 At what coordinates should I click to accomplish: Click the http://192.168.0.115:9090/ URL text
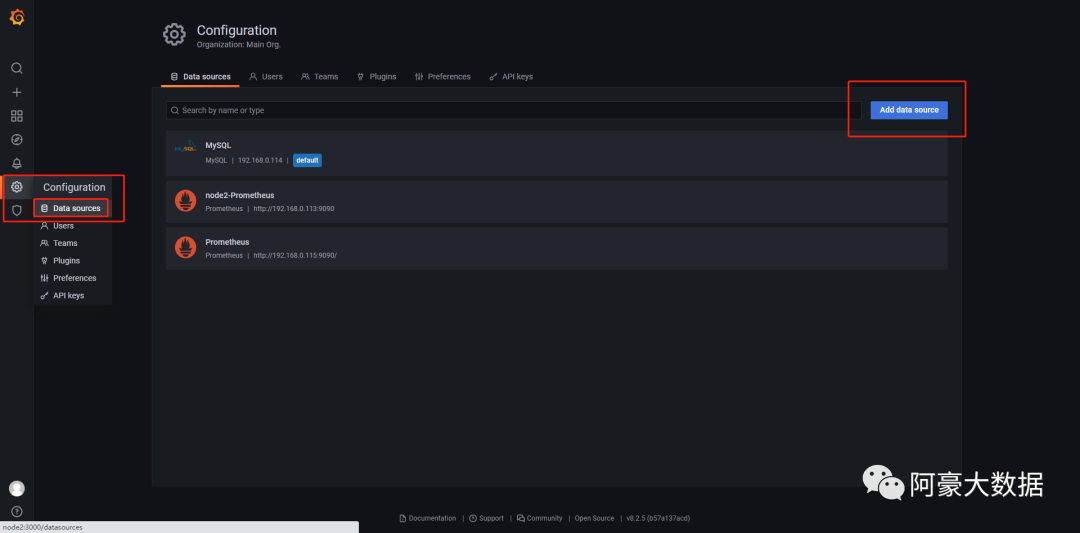click(295, 255)
